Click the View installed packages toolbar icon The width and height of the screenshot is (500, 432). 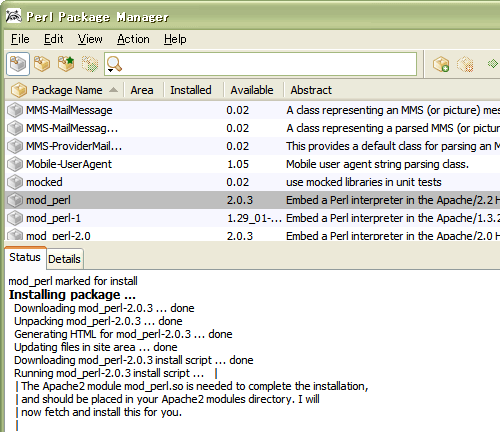(42, 64)
